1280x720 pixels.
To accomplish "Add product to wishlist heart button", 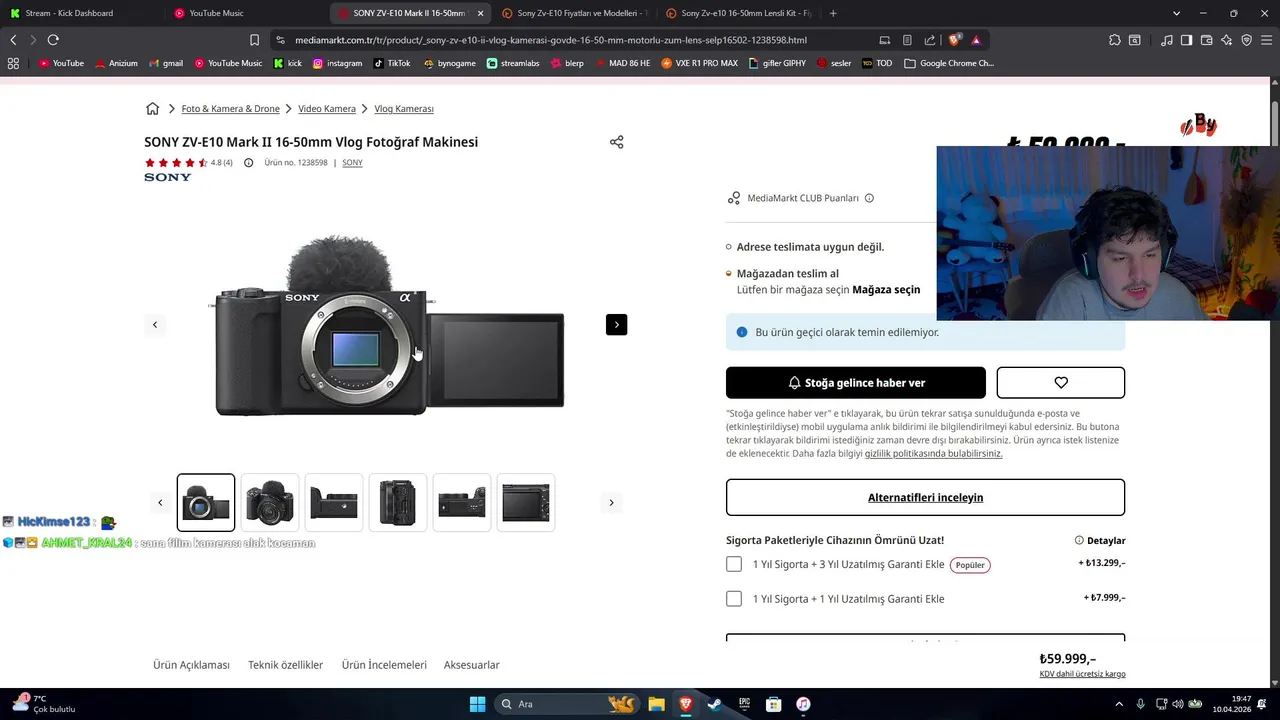I will point(1060,382).
